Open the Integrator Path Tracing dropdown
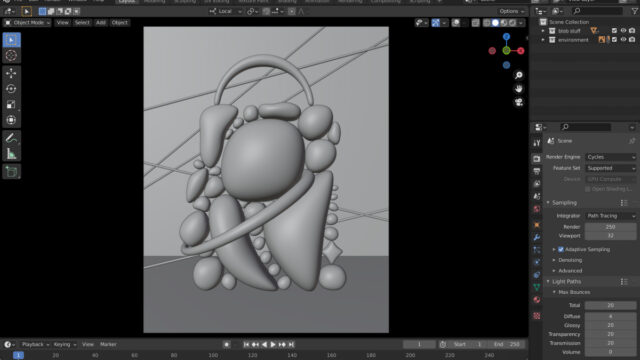 coord(611,216)
